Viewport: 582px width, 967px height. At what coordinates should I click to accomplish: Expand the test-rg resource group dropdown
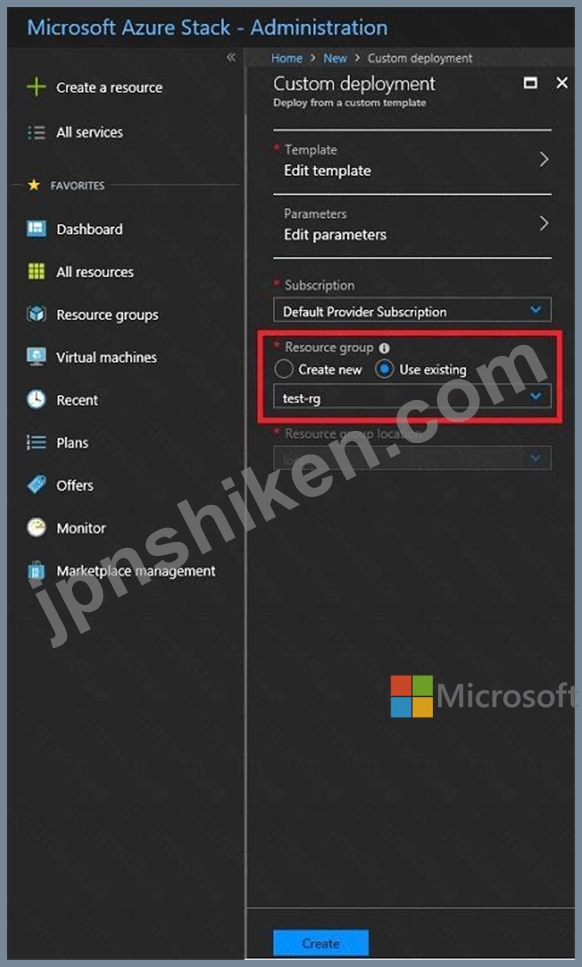pos(412,397)
